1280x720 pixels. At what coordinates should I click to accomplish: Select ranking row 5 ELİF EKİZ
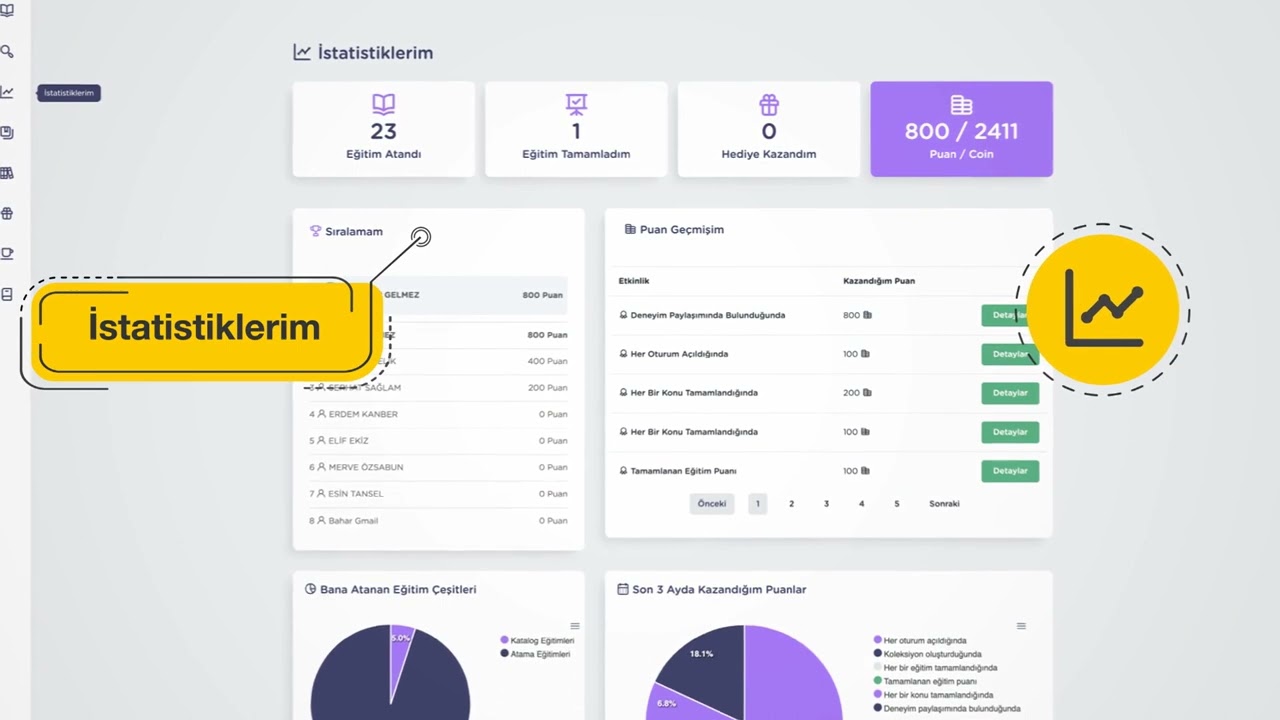point(438,441)
